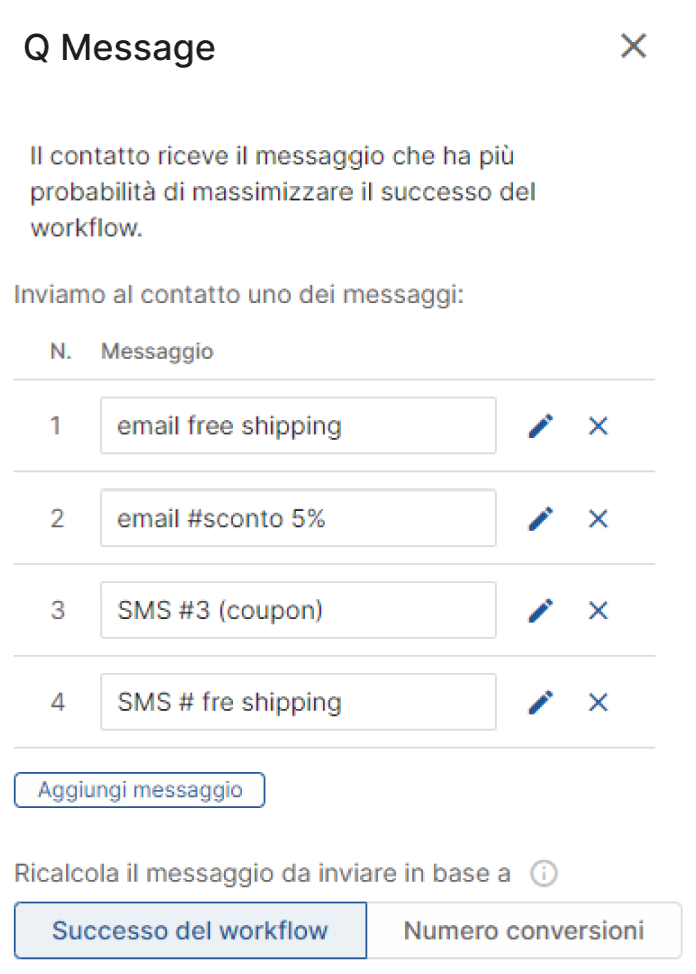Click the 'Messaggio' column header
This screenshot has height=974, width=696.
pyautogui.click(x=157, y=352)
